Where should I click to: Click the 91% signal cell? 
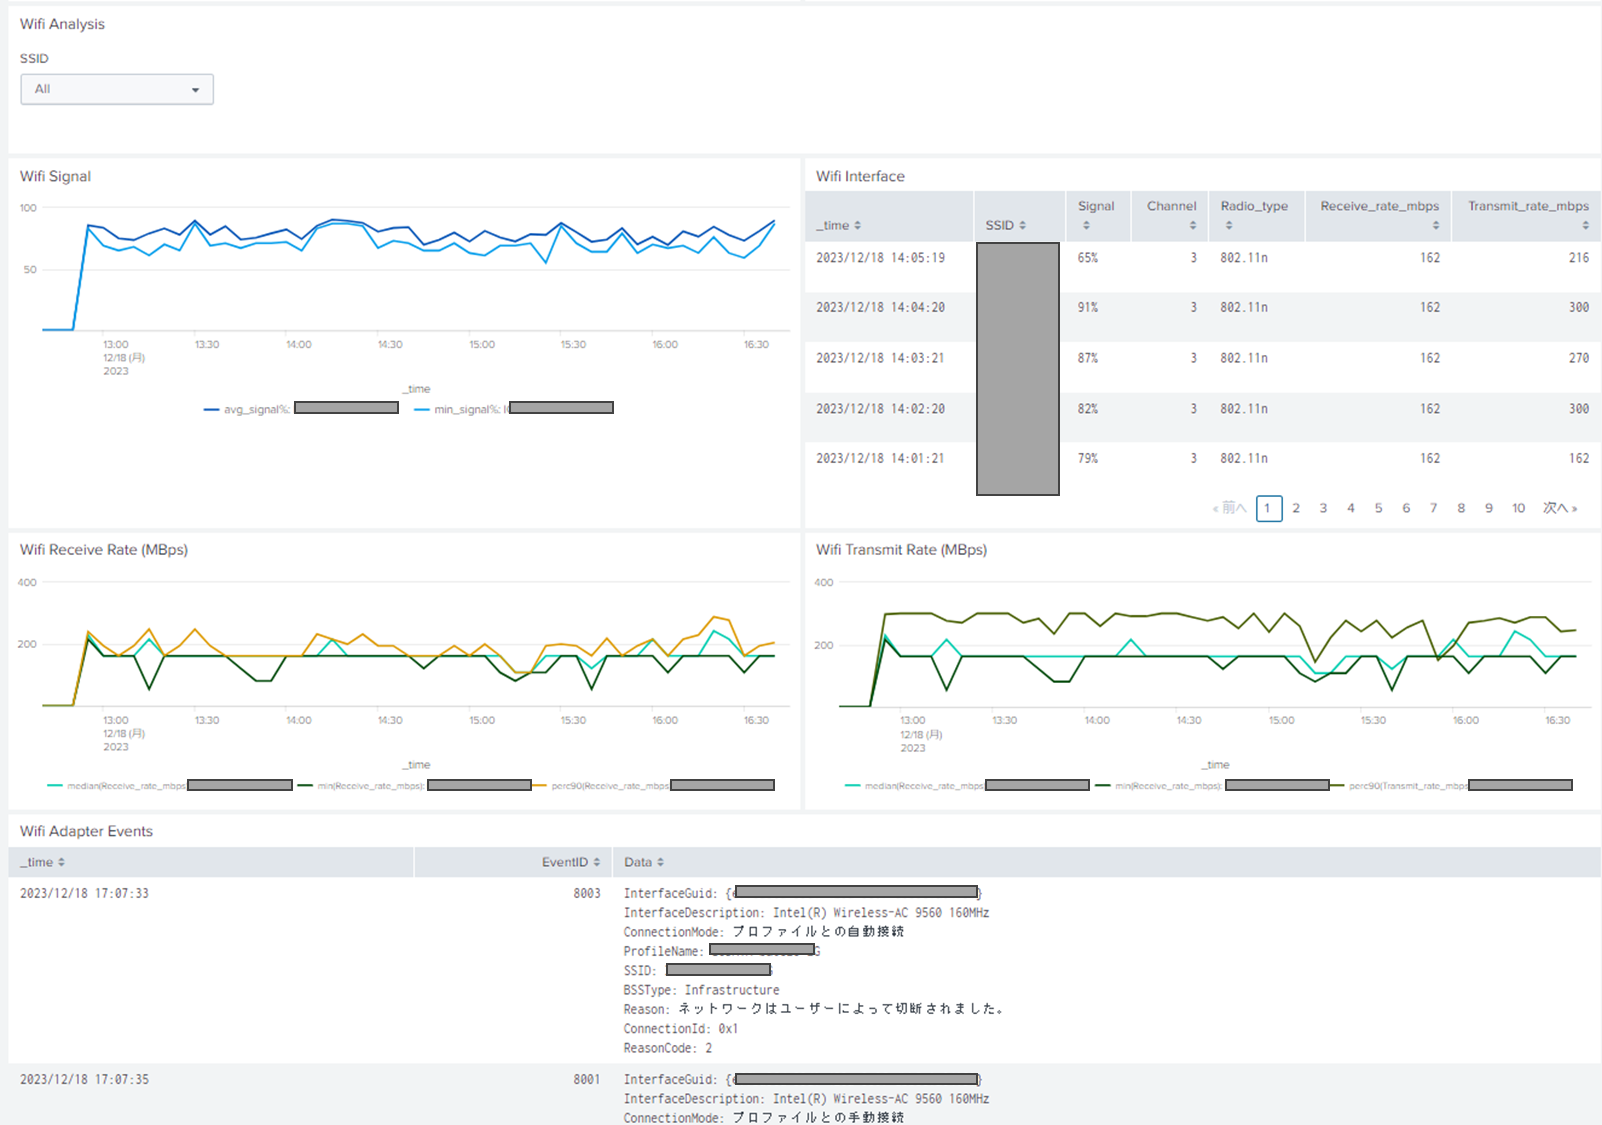pyautogui.click(x=1088, y=307)
